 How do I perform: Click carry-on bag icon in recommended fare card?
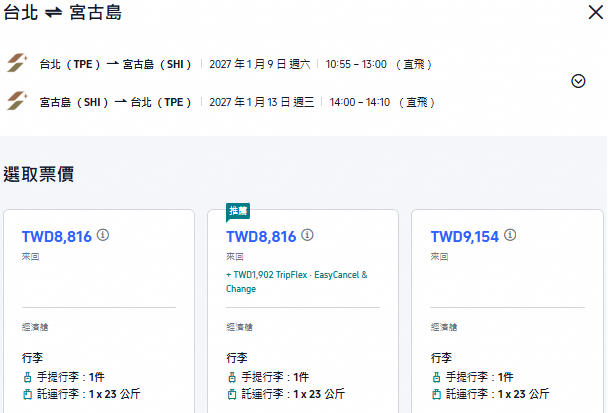pos(231,377)
